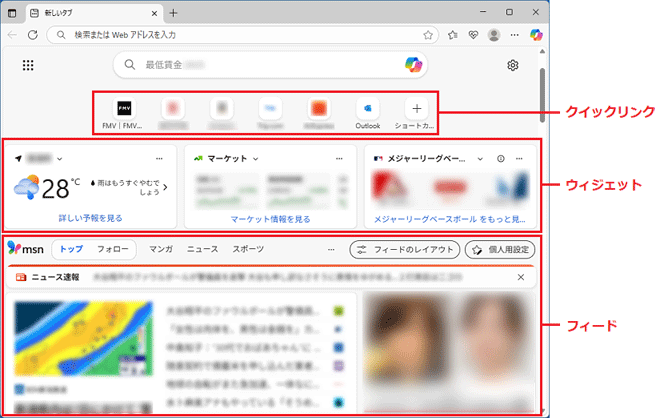The height and width of the screenshot is (418, 664).
Task: Open the ニュース feed category
Action: [202, 249]
